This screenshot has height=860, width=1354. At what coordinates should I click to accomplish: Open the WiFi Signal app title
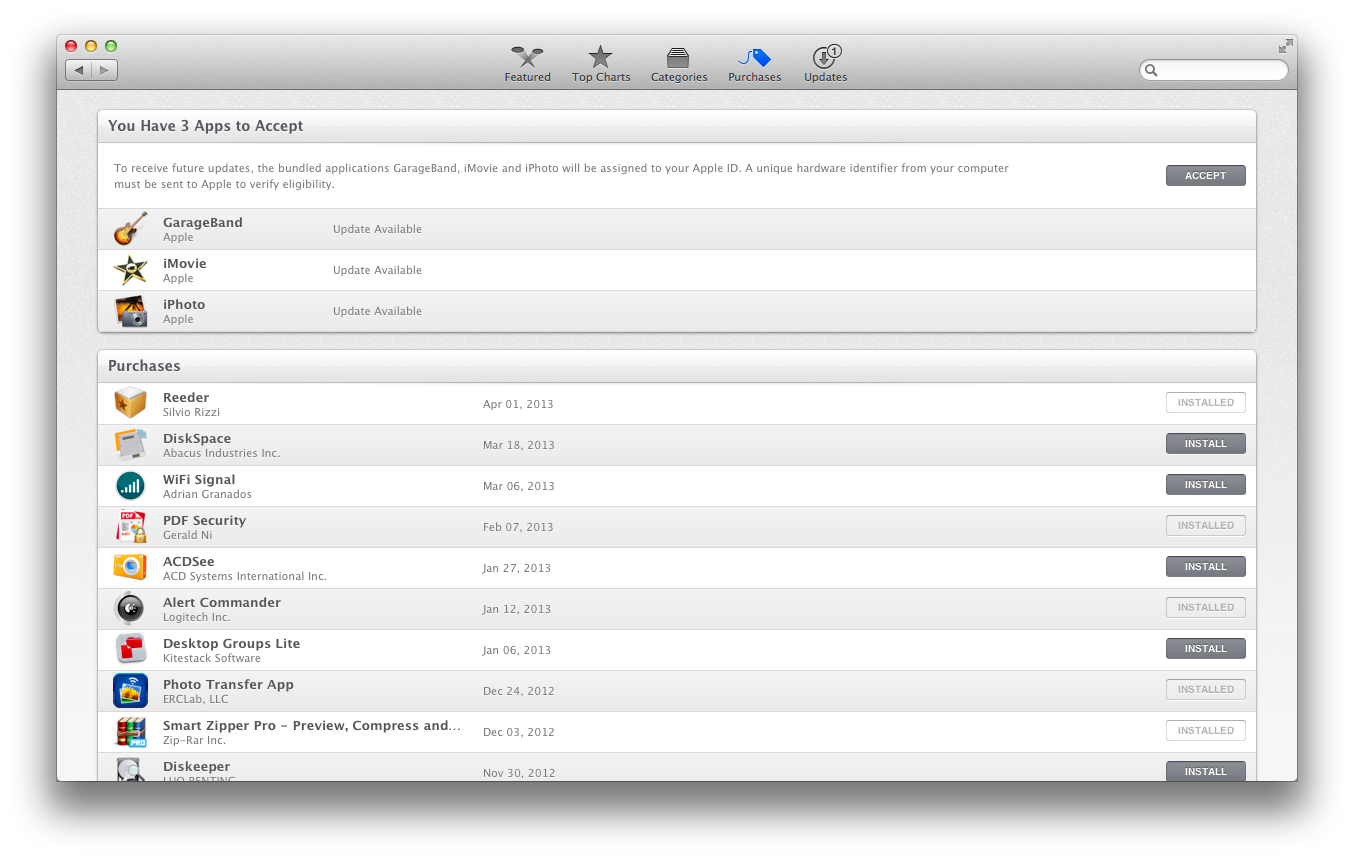tap(199, 479)
